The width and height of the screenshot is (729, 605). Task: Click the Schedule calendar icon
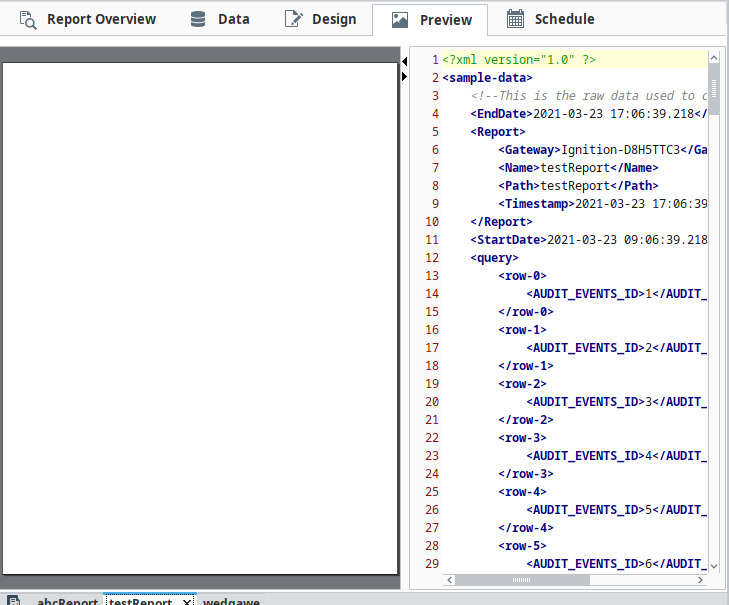click(515, 19)
